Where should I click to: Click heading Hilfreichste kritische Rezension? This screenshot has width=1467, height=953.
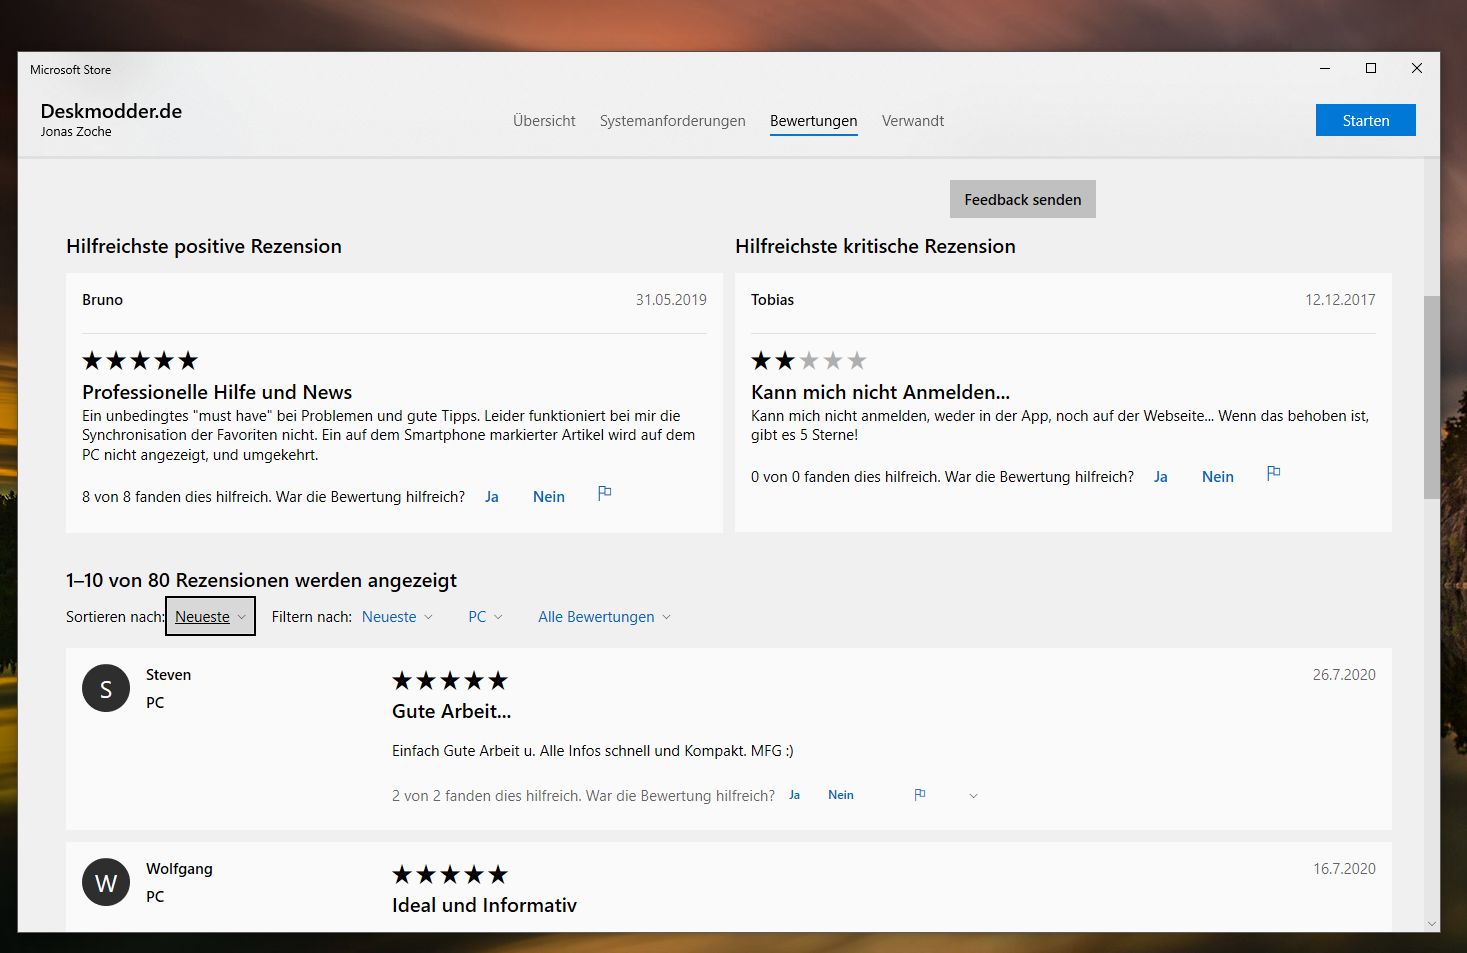(875, 246)
